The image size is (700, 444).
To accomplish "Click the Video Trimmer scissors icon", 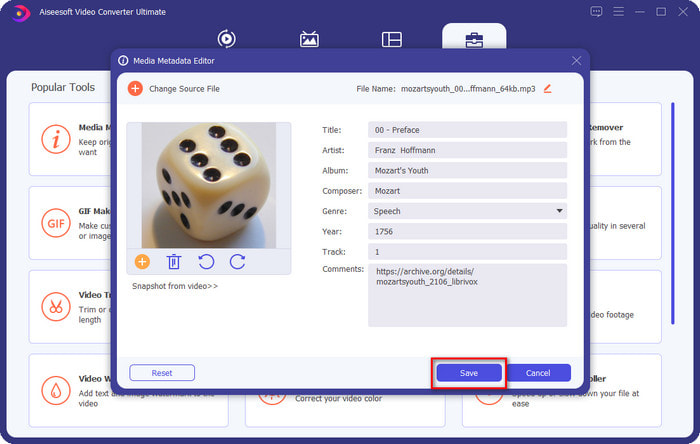I will tap(56, 307).
